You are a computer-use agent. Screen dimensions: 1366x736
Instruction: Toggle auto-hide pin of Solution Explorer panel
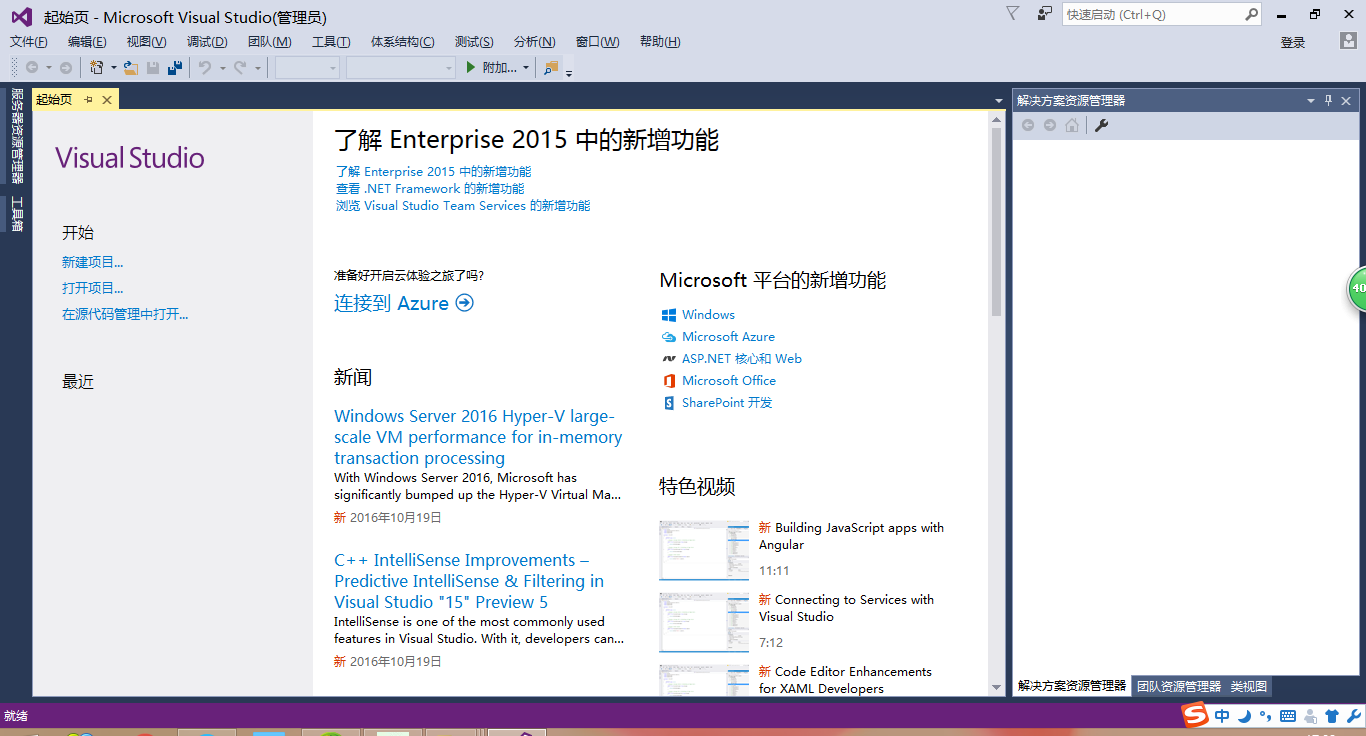pos(1329,100)
